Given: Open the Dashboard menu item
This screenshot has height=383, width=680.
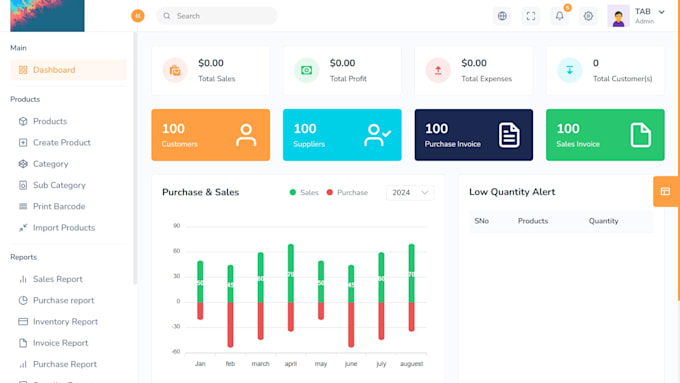Looking at the screenshot, I should pos(68,70).
